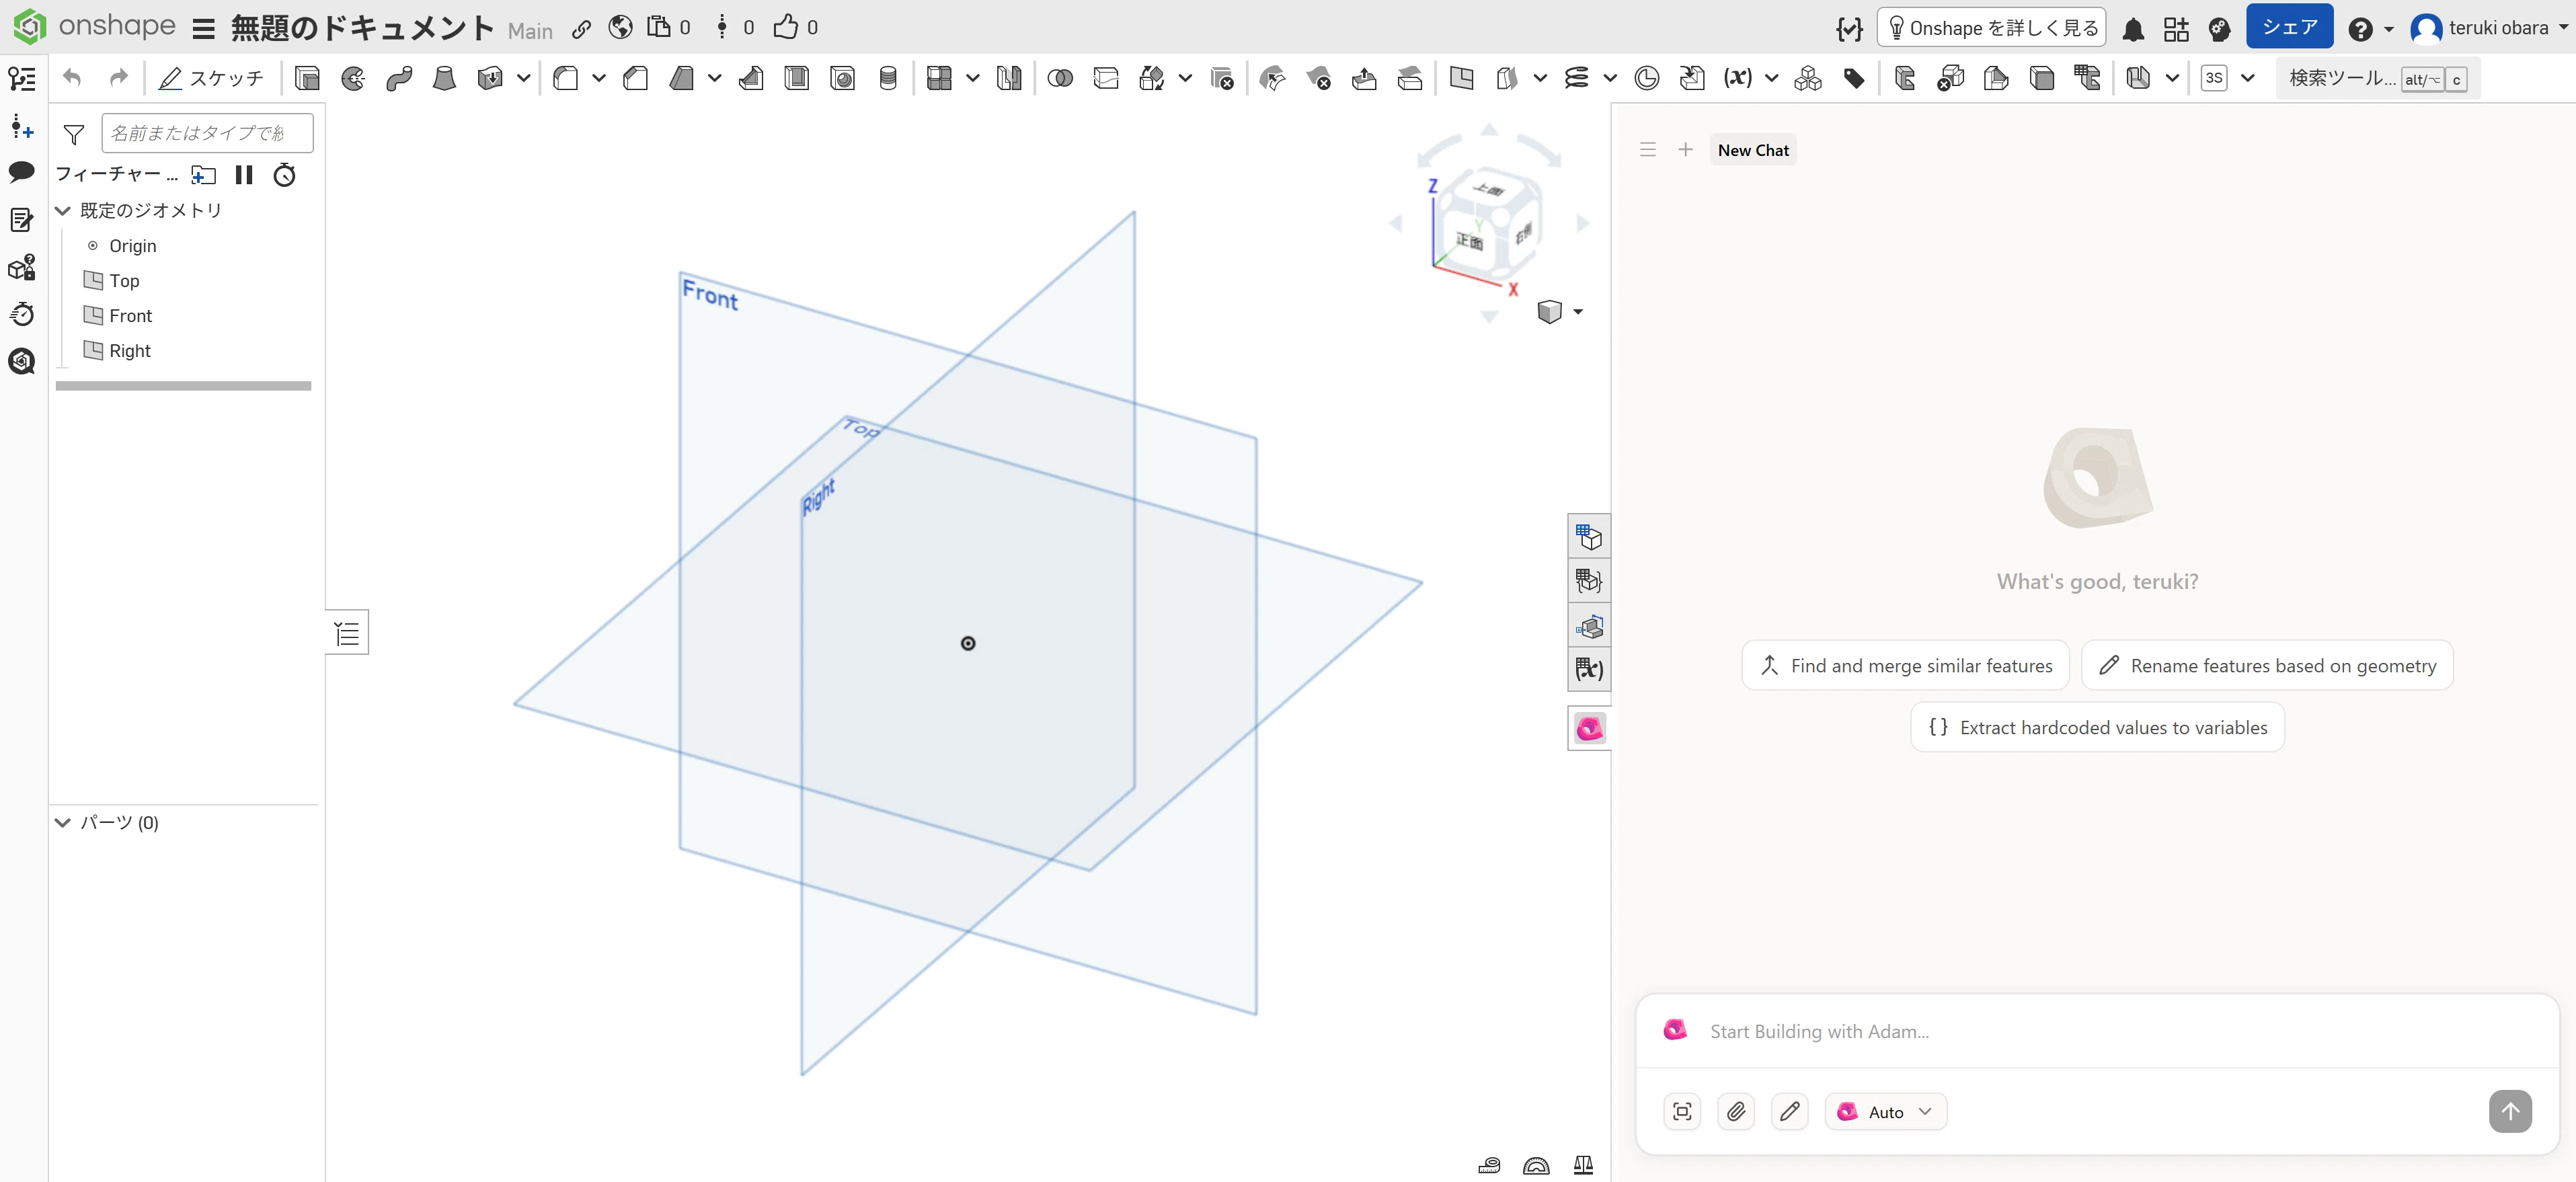Click the Undo arrow

72,77
